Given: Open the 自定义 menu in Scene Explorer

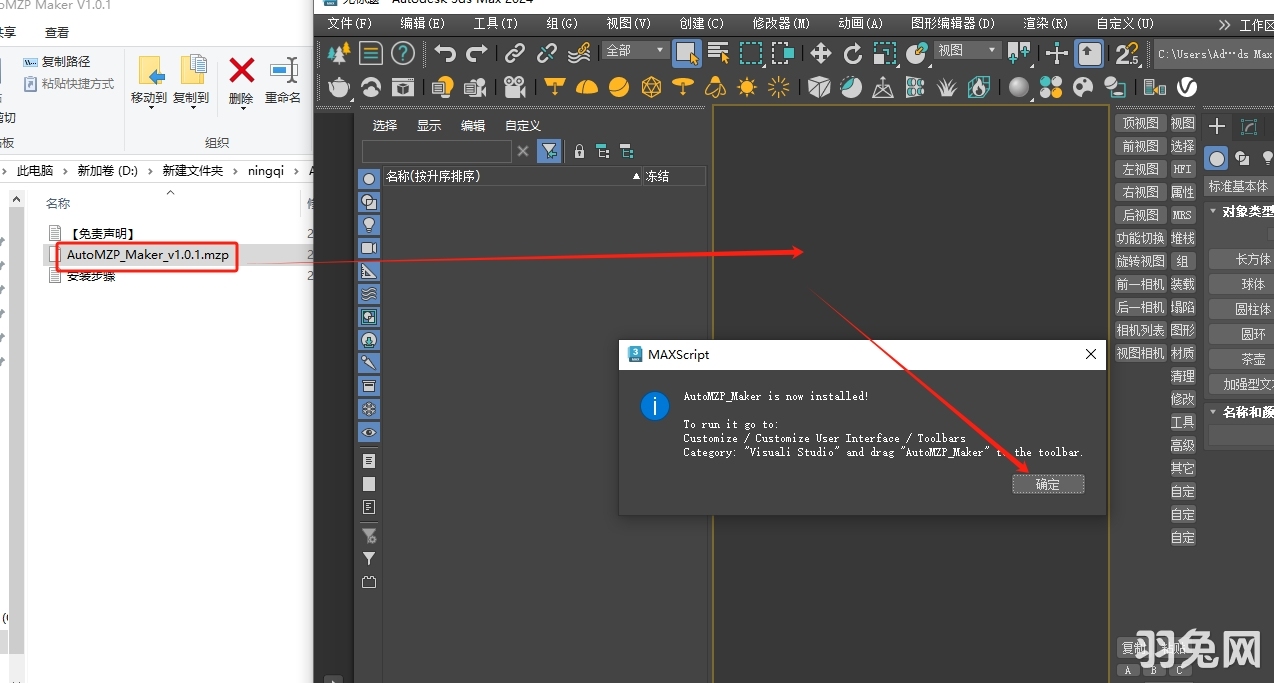Looking at the screenshot, I should point(522,125).
